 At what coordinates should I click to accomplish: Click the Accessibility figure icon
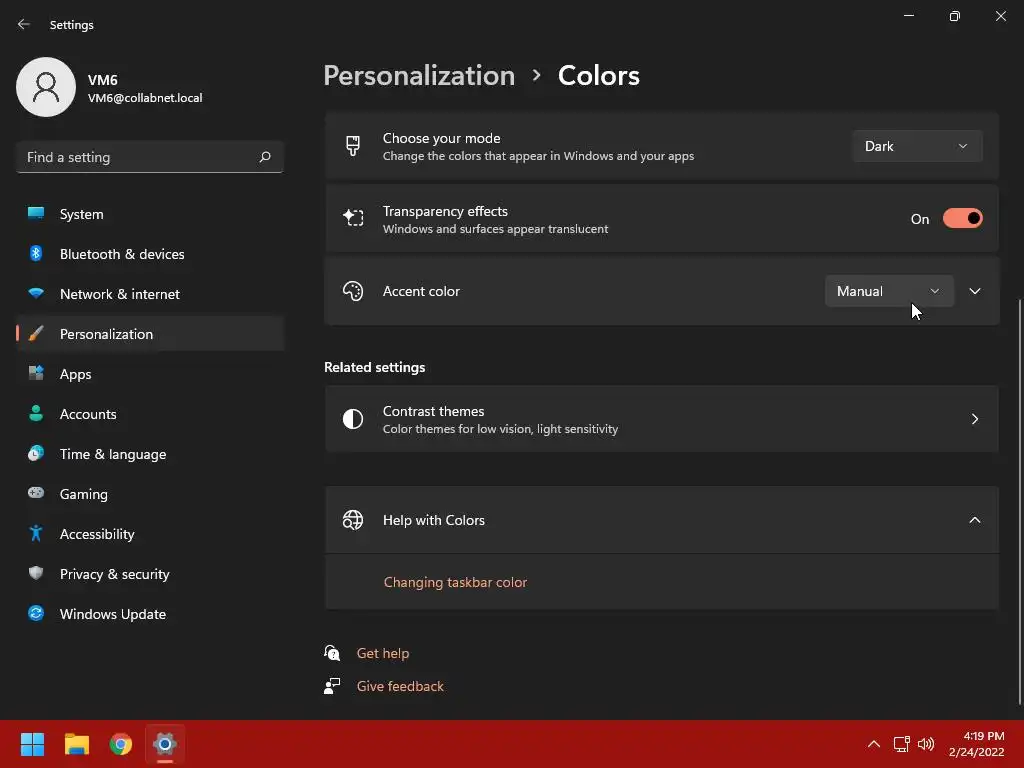coord(36,534)
